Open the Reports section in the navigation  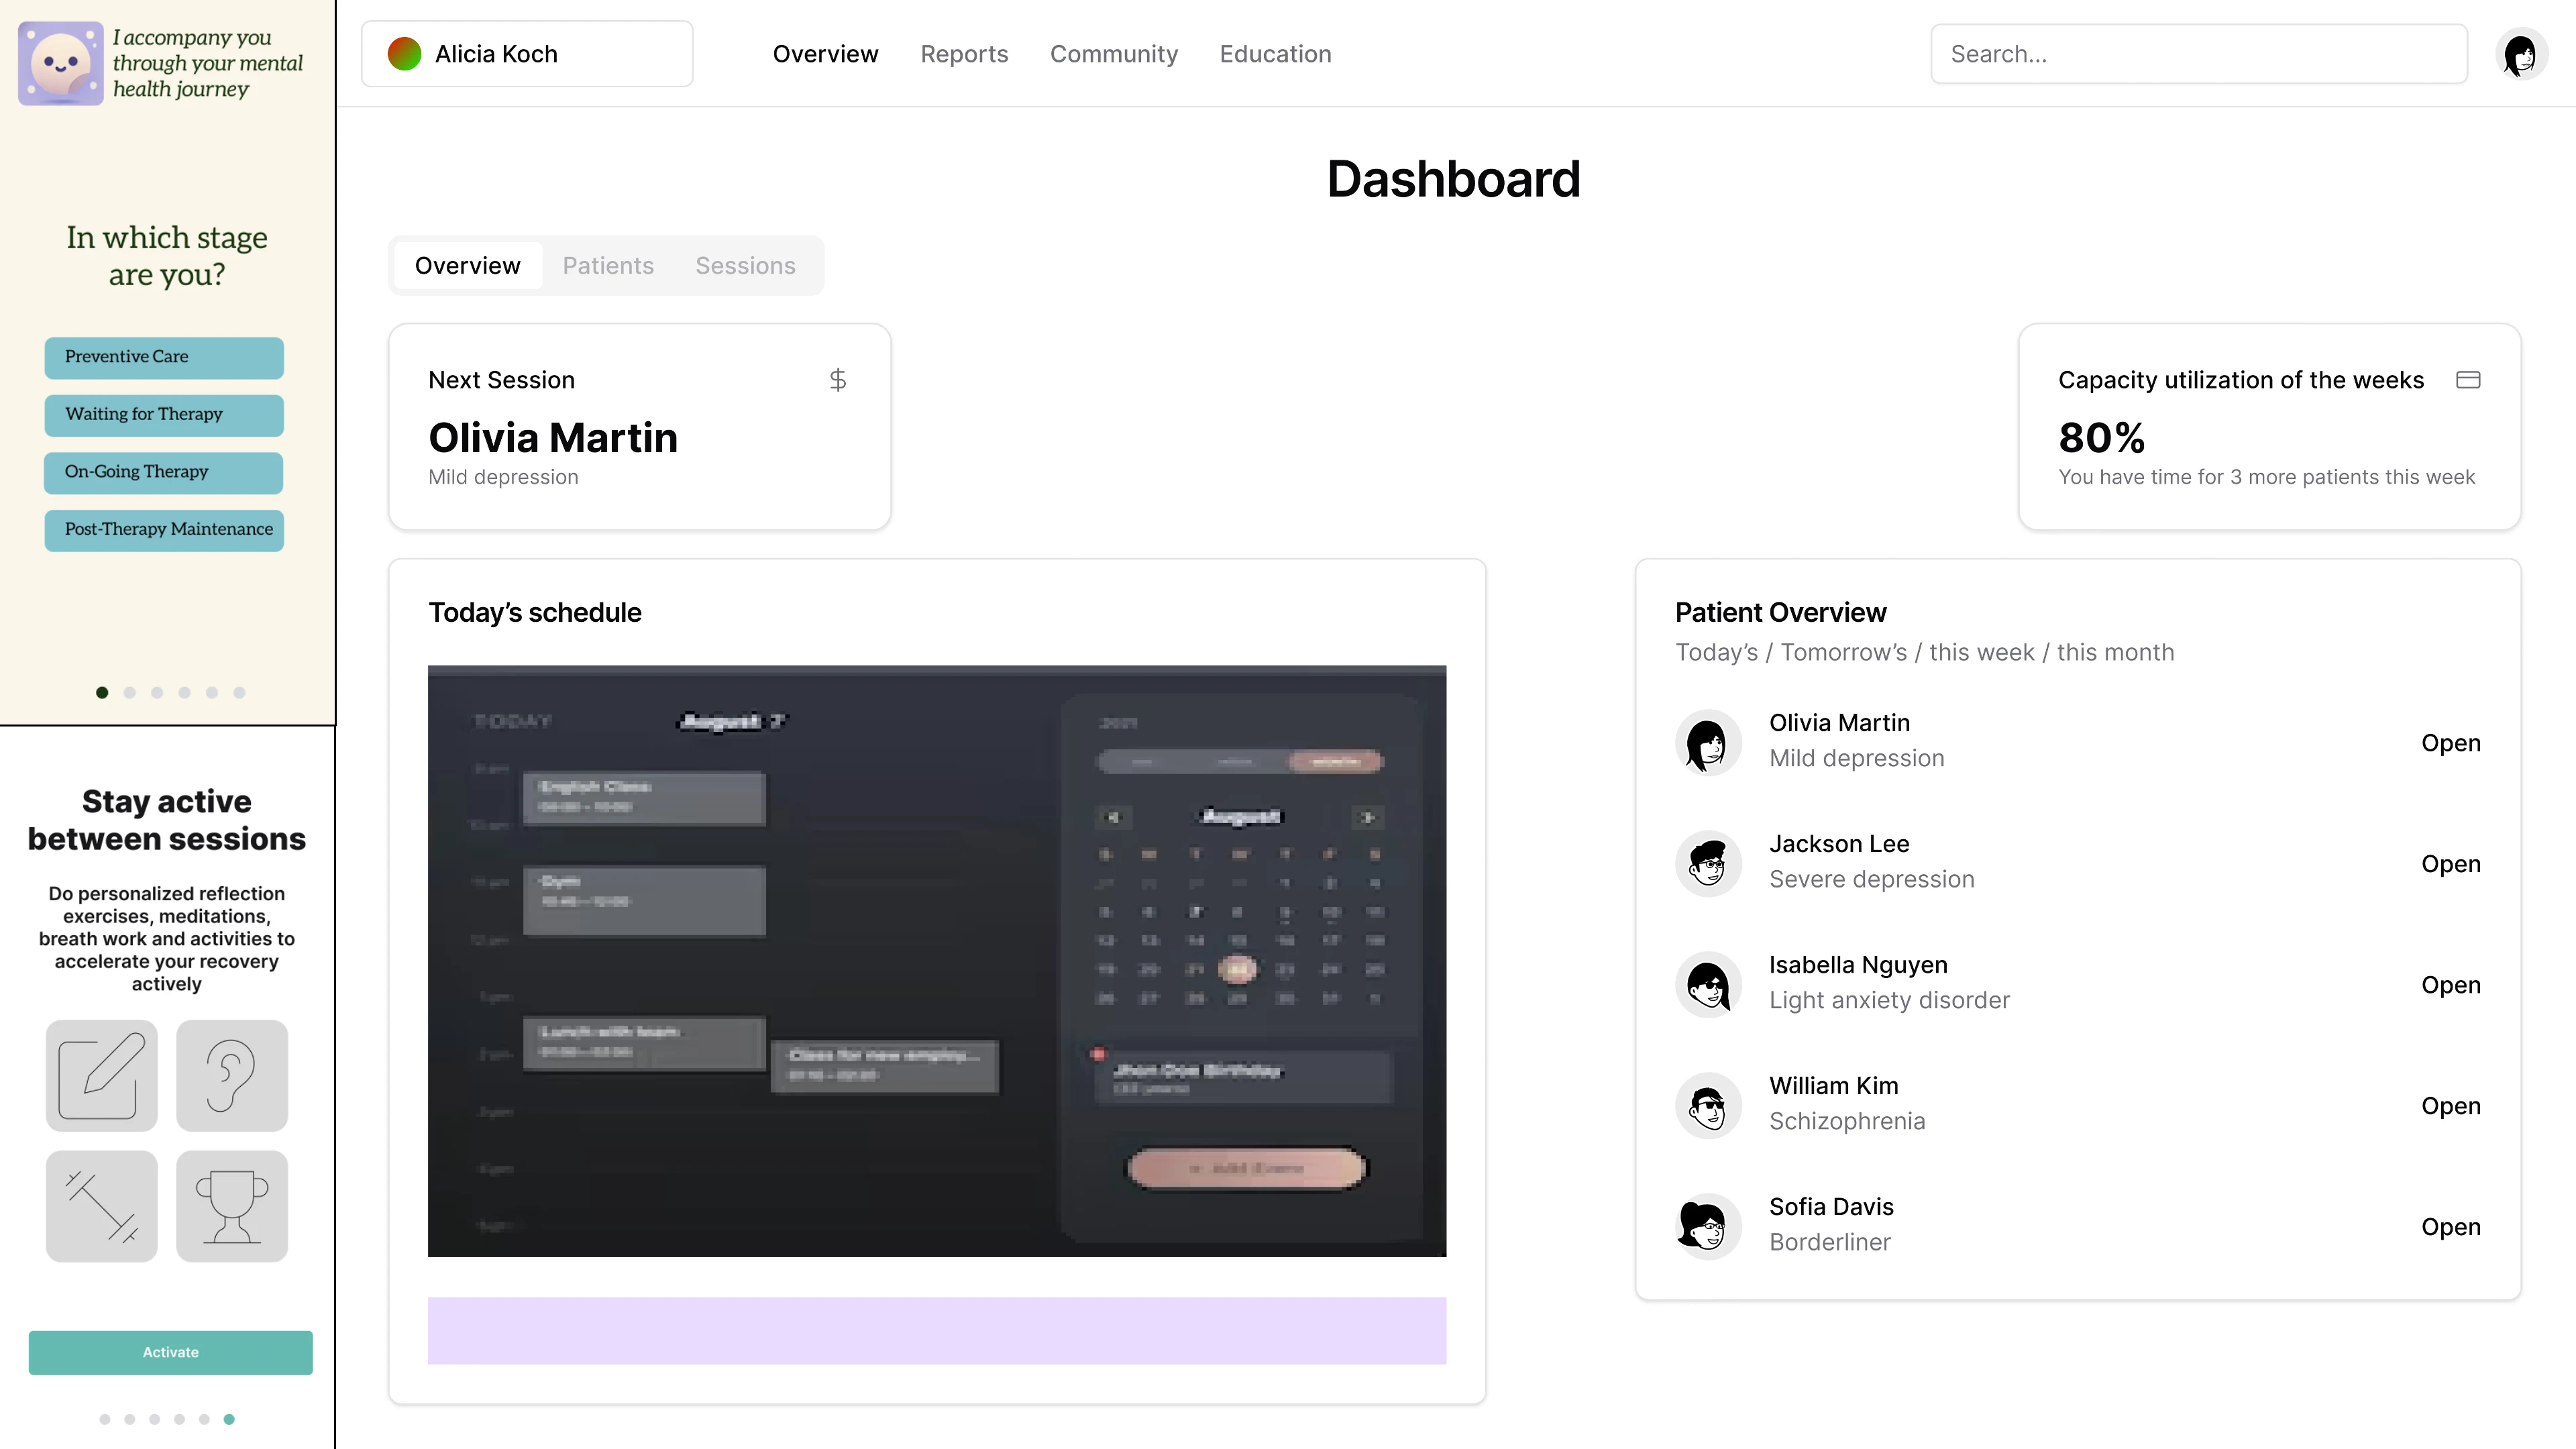(963, 54)
